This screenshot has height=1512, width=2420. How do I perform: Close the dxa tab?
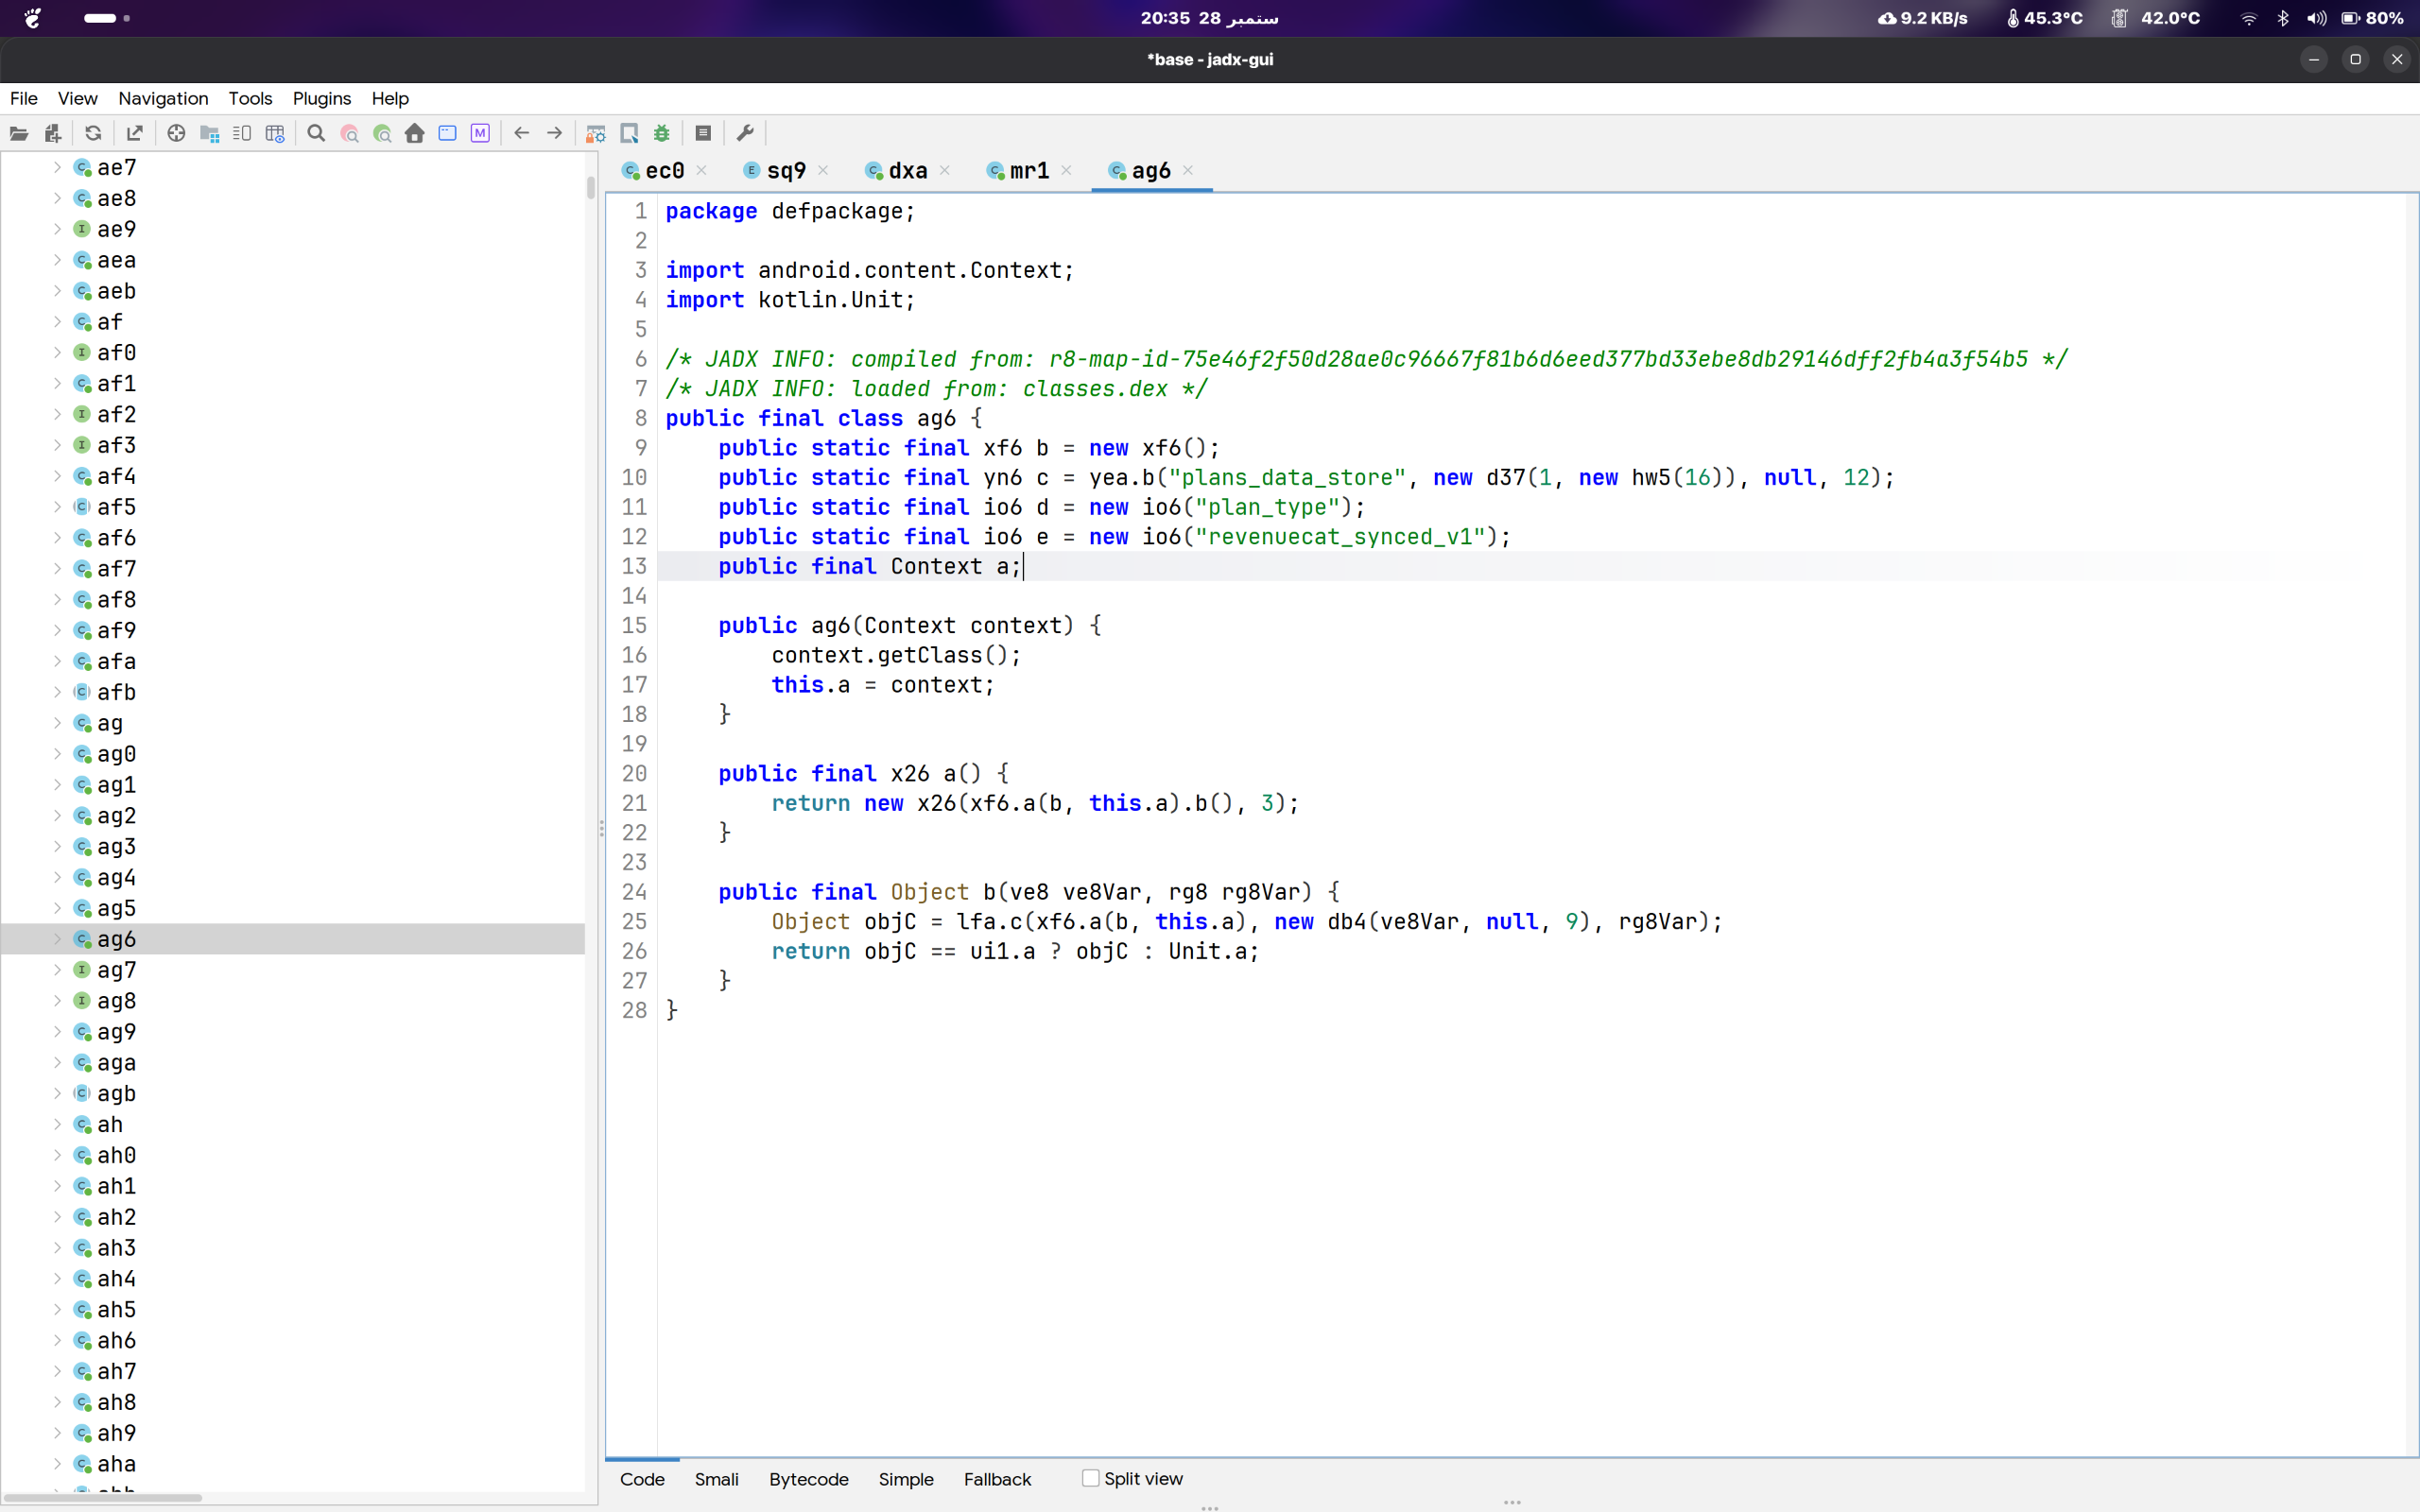pos(945,171)
